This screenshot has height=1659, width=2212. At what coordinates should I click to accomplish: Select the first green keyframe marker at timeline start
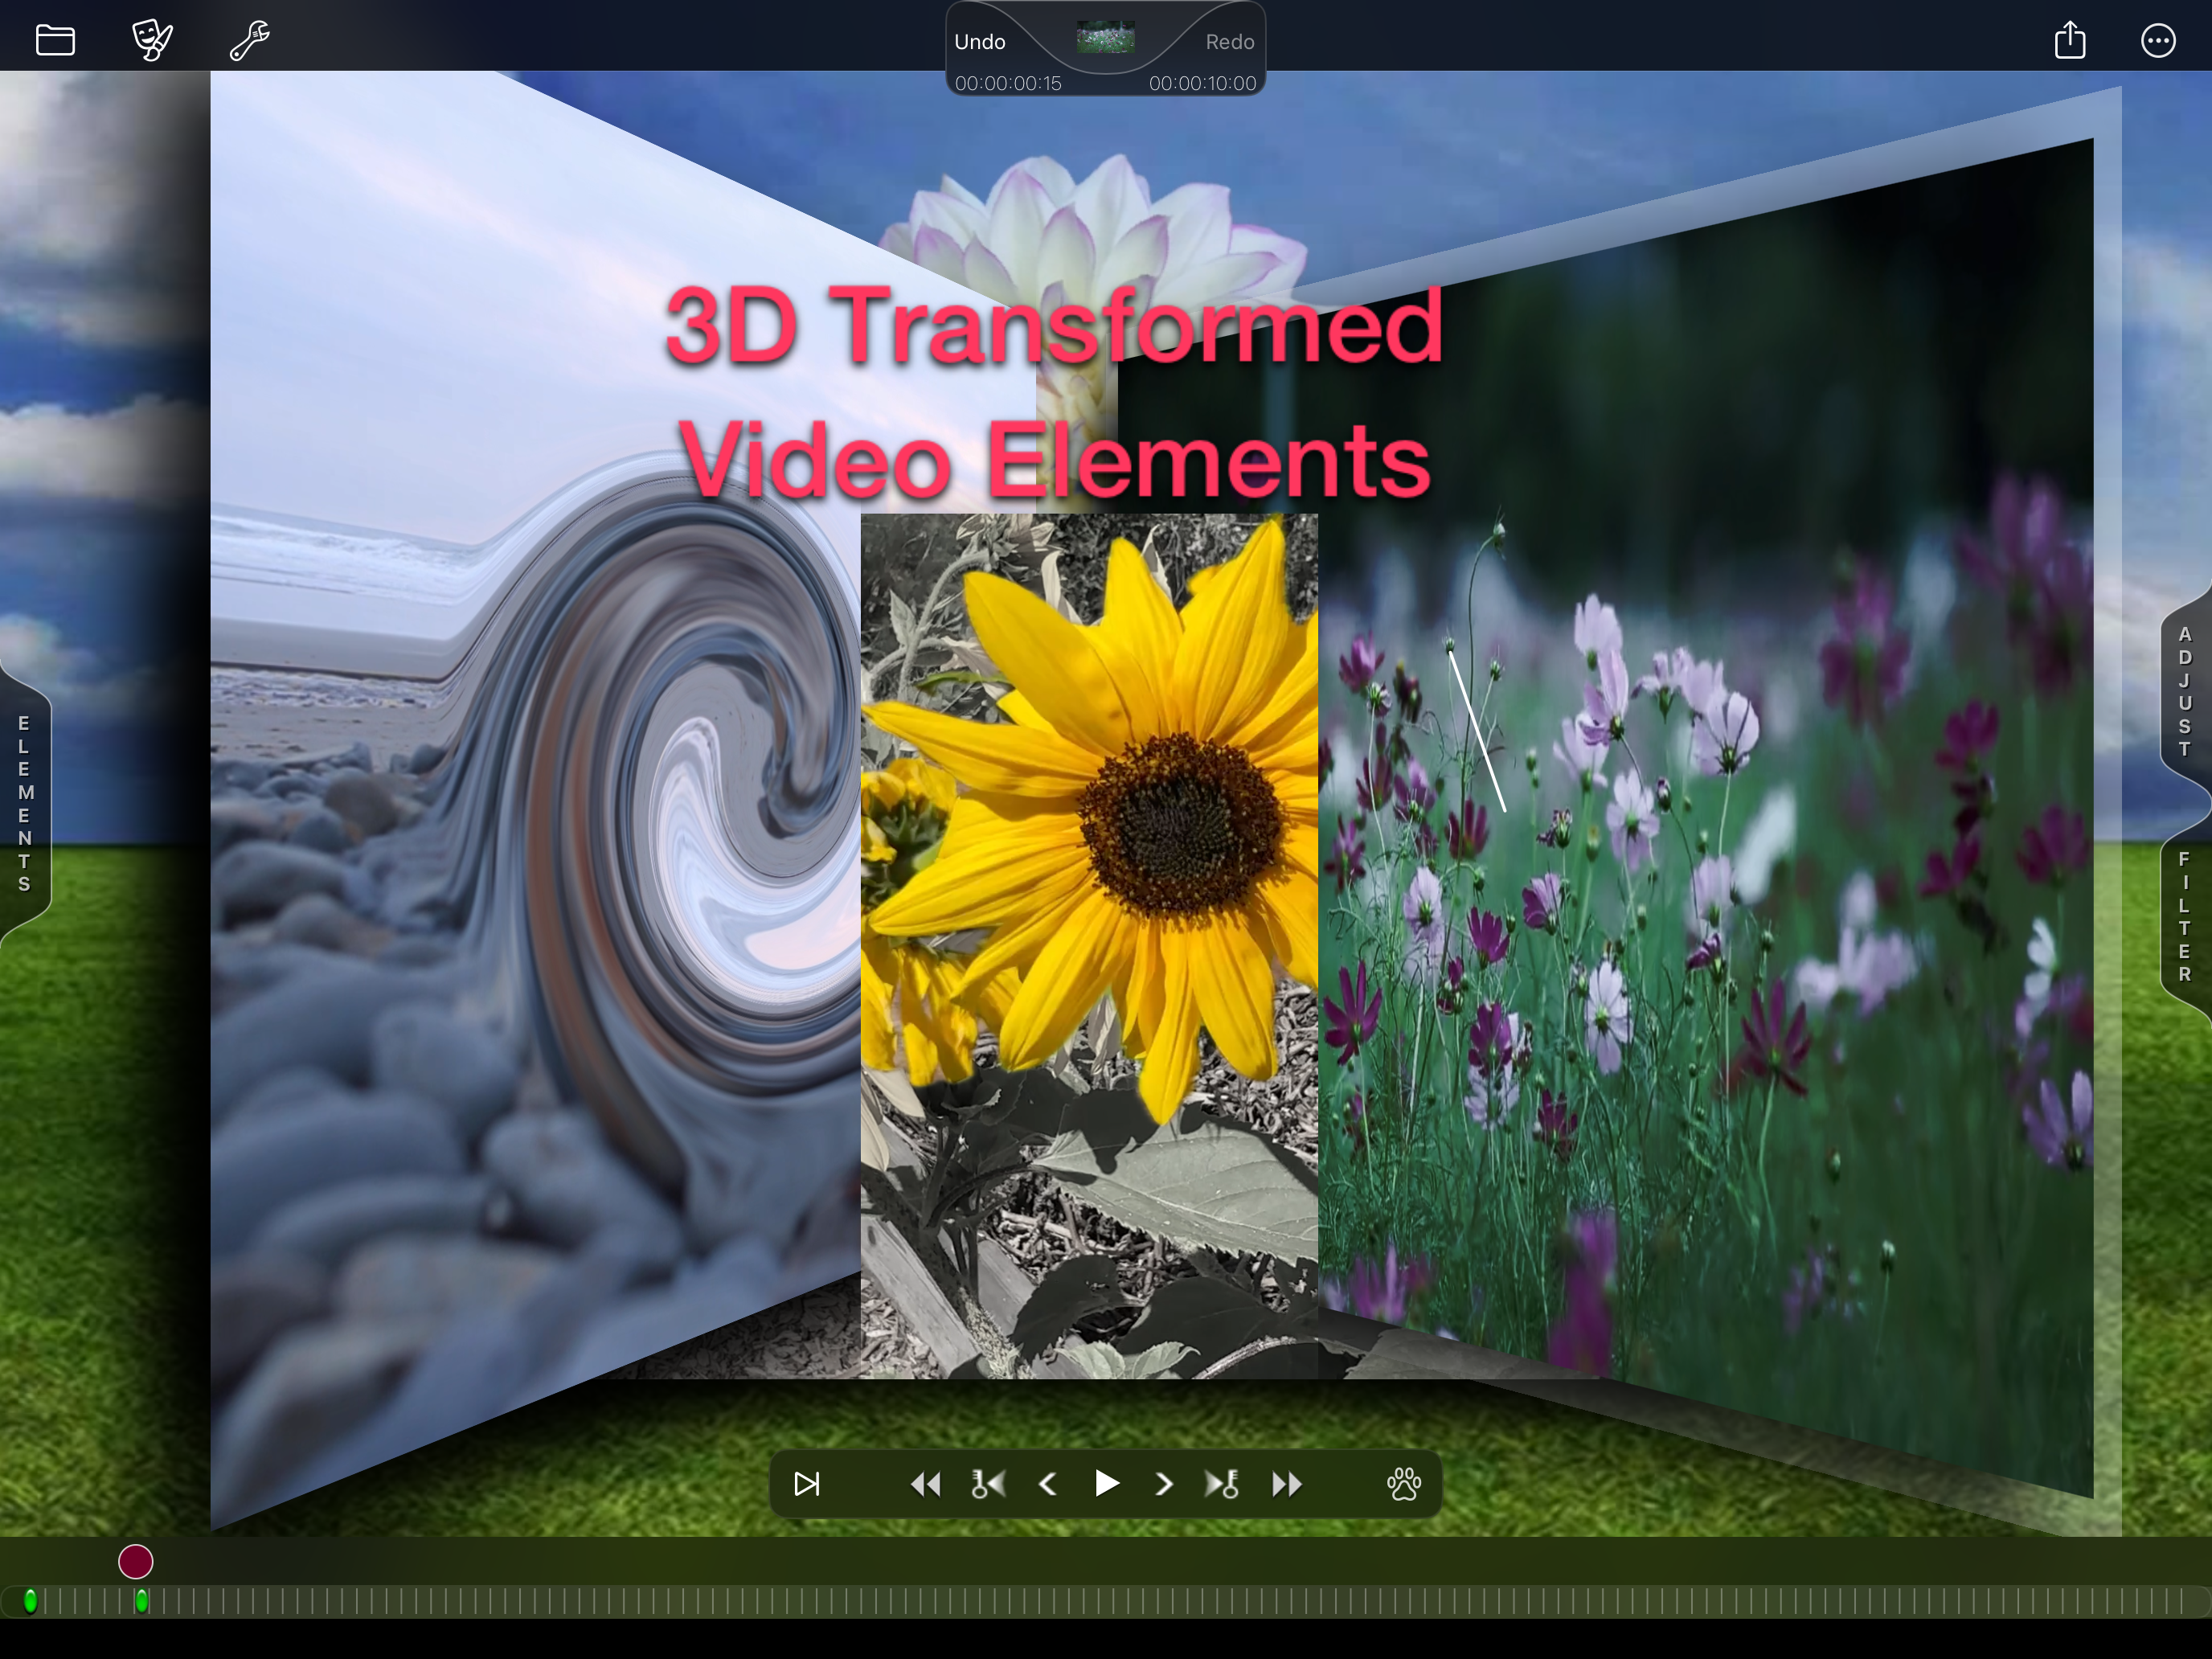pos(30,1601)
